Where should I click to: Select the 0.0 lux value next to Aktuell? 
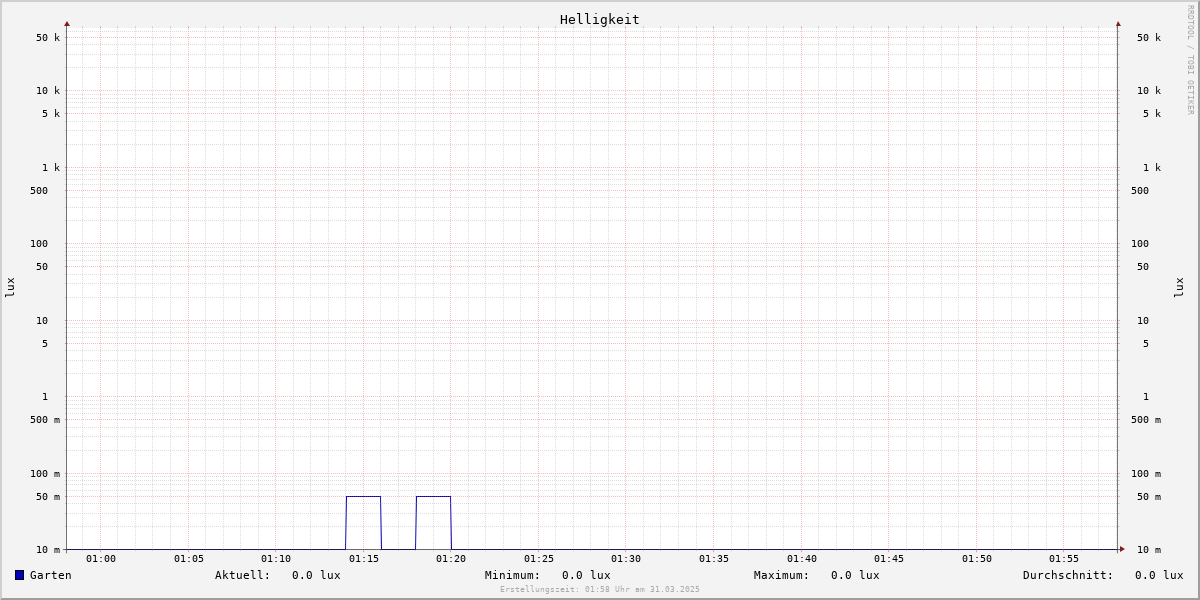click(x=316, y=575)
